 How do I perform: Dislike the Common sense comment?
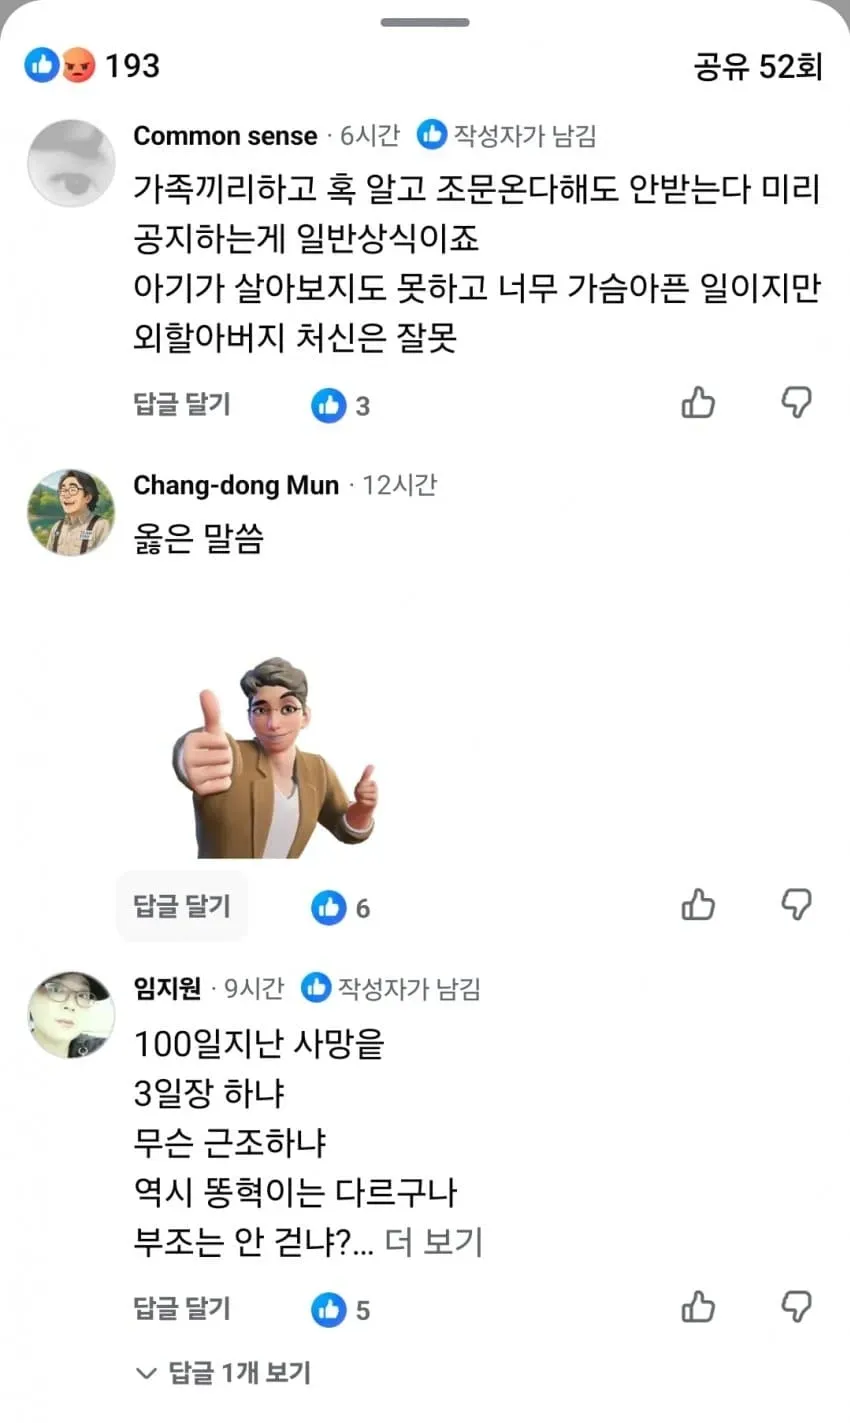click(796, 403)
